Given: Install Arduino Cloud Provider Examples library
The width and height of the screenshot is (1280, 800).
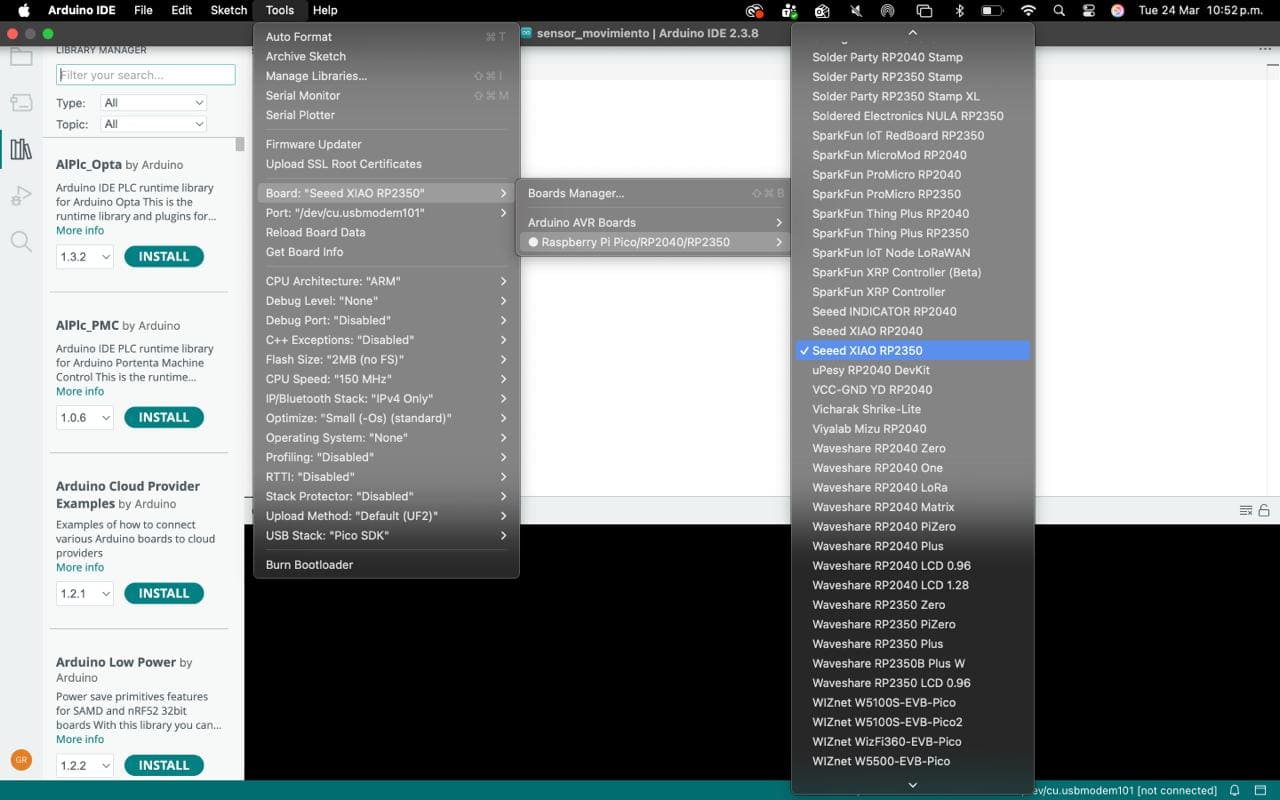Looking at the screenshot, I should point(164,593).
